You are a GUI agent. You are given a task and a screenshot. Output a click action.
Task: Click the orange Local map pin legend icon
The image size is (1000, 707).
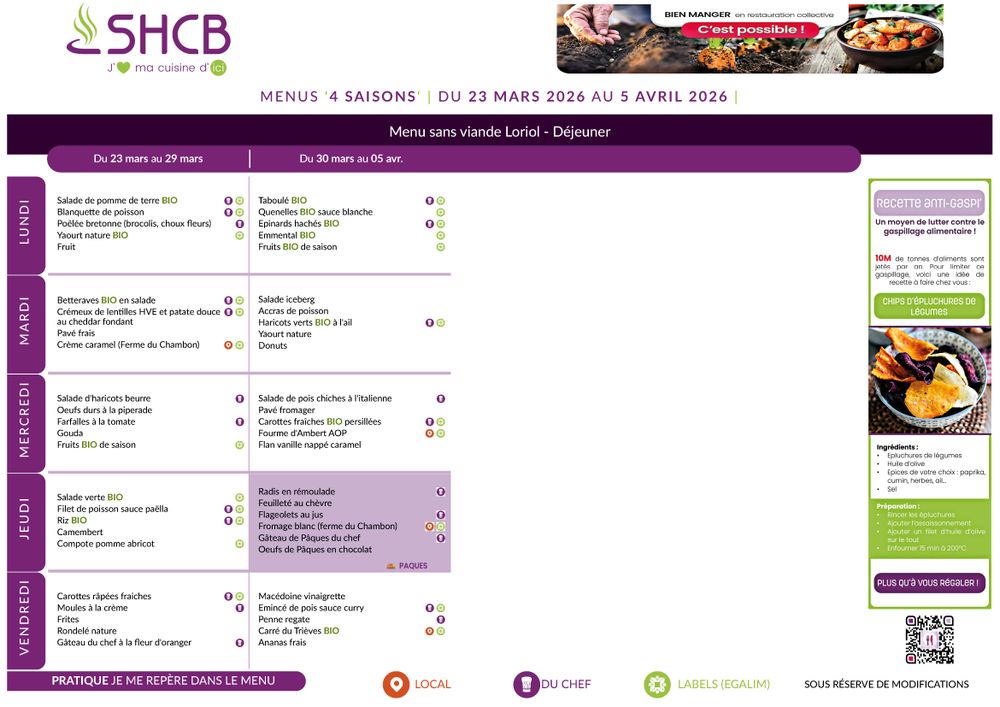pyautogui.click(x=397, y=684)
